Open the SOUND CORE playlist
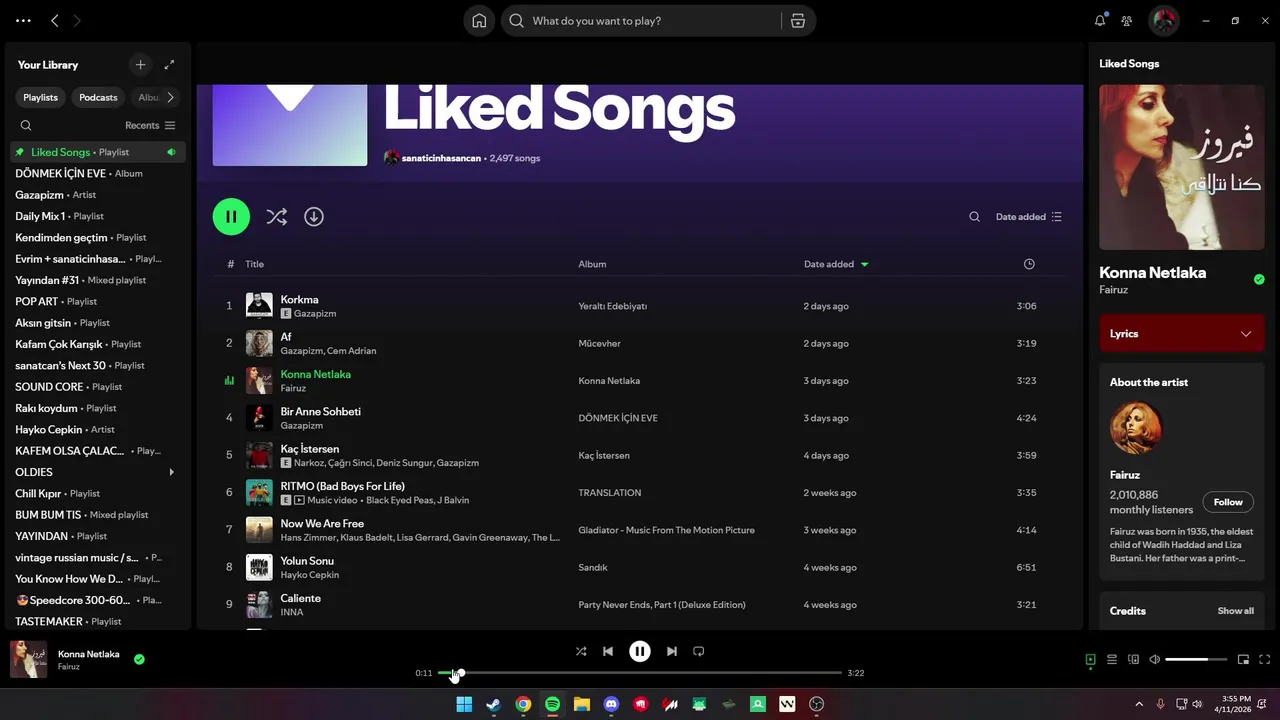 pyautogui.click(x=98, y=387)
